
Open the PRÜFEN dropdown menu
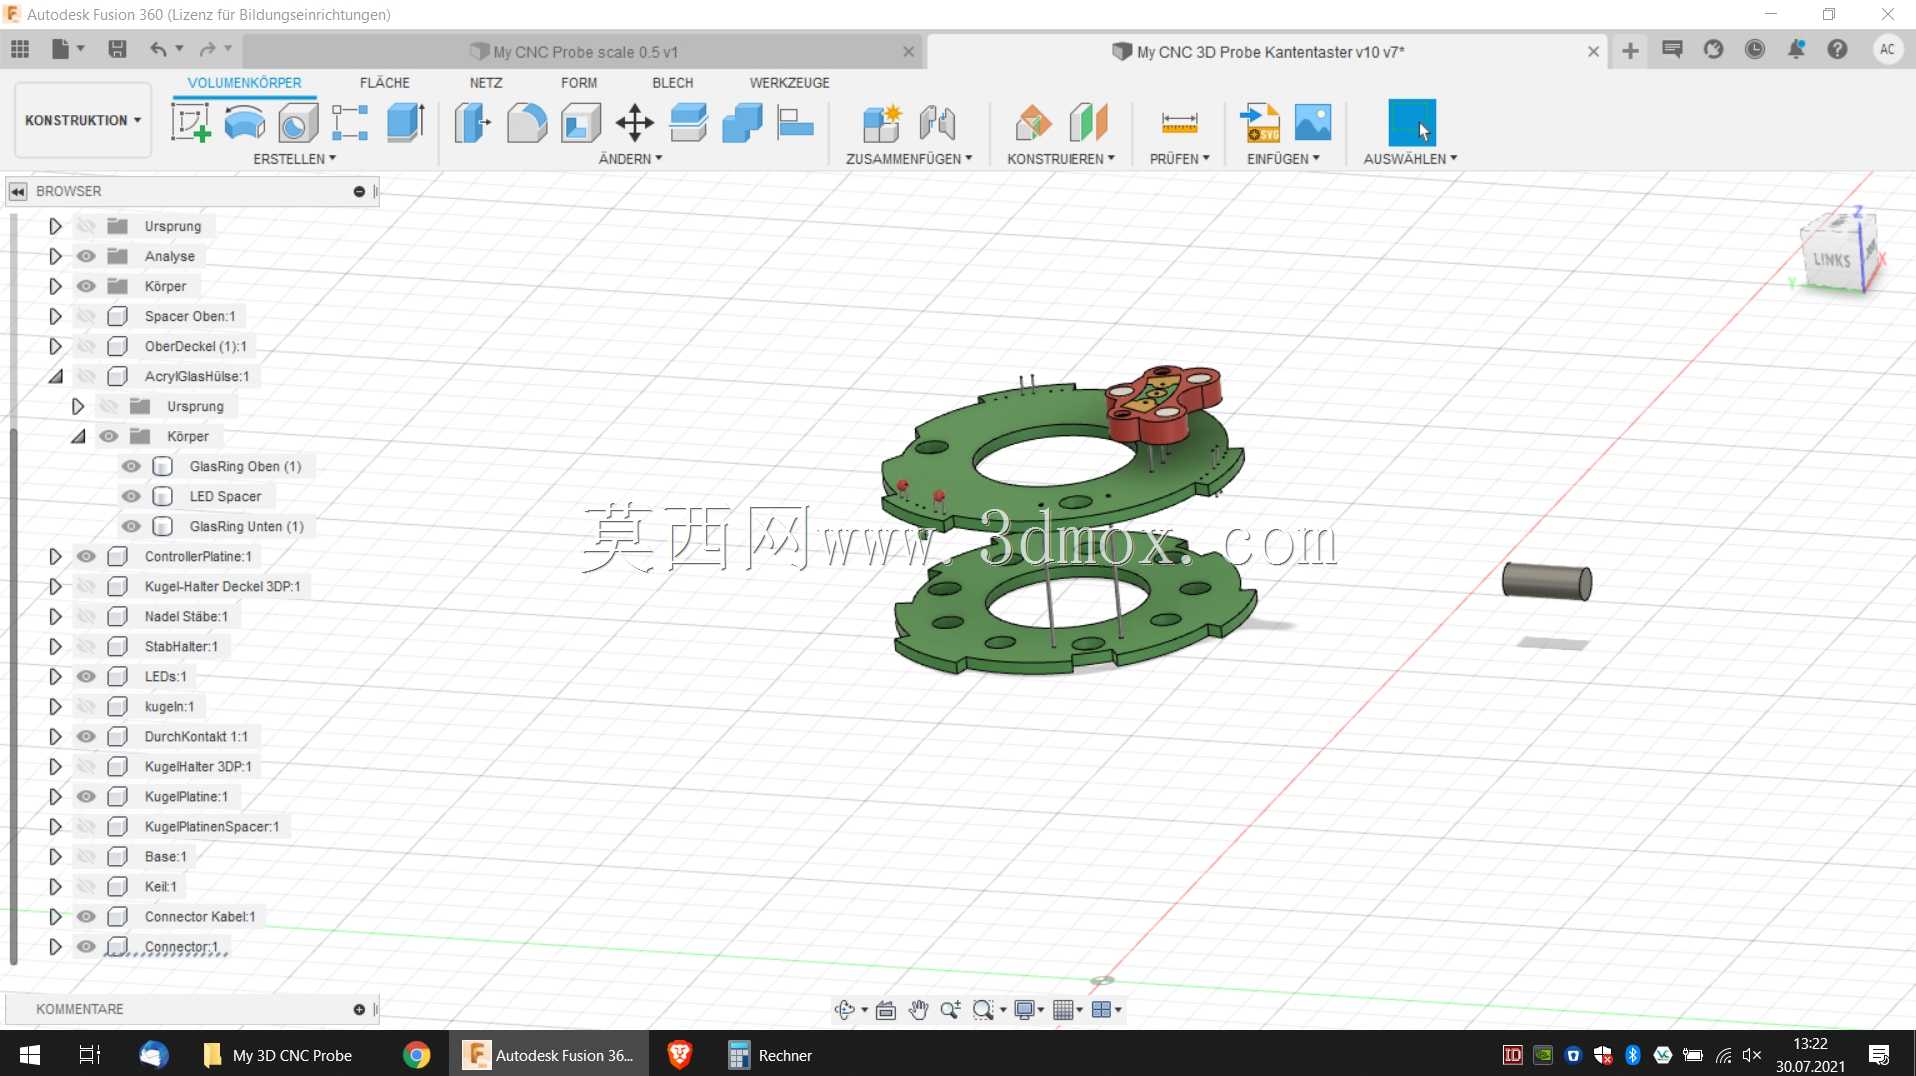tap(1179, 159)
